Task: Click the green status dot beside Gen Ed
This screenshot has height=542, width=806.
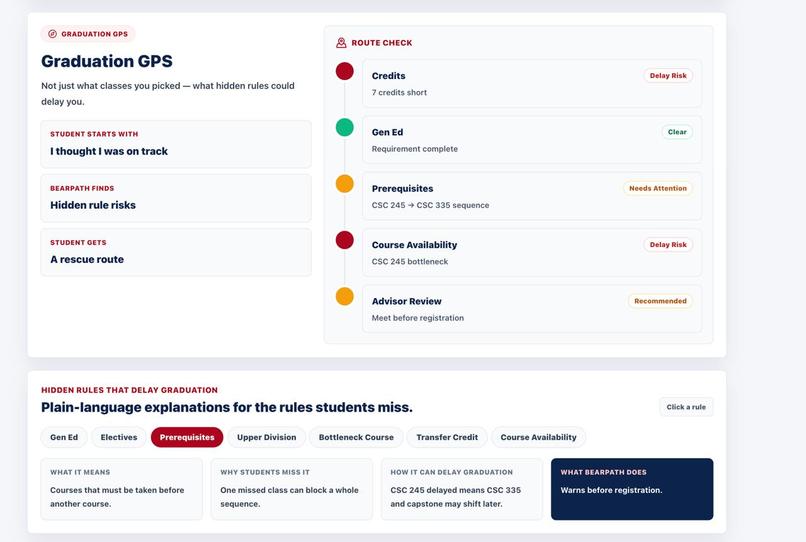Action: click(344, 128)
